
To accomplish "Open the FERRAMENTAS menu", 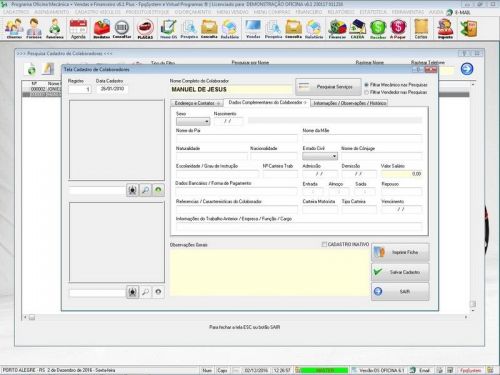I will click(x=408, y=12).
